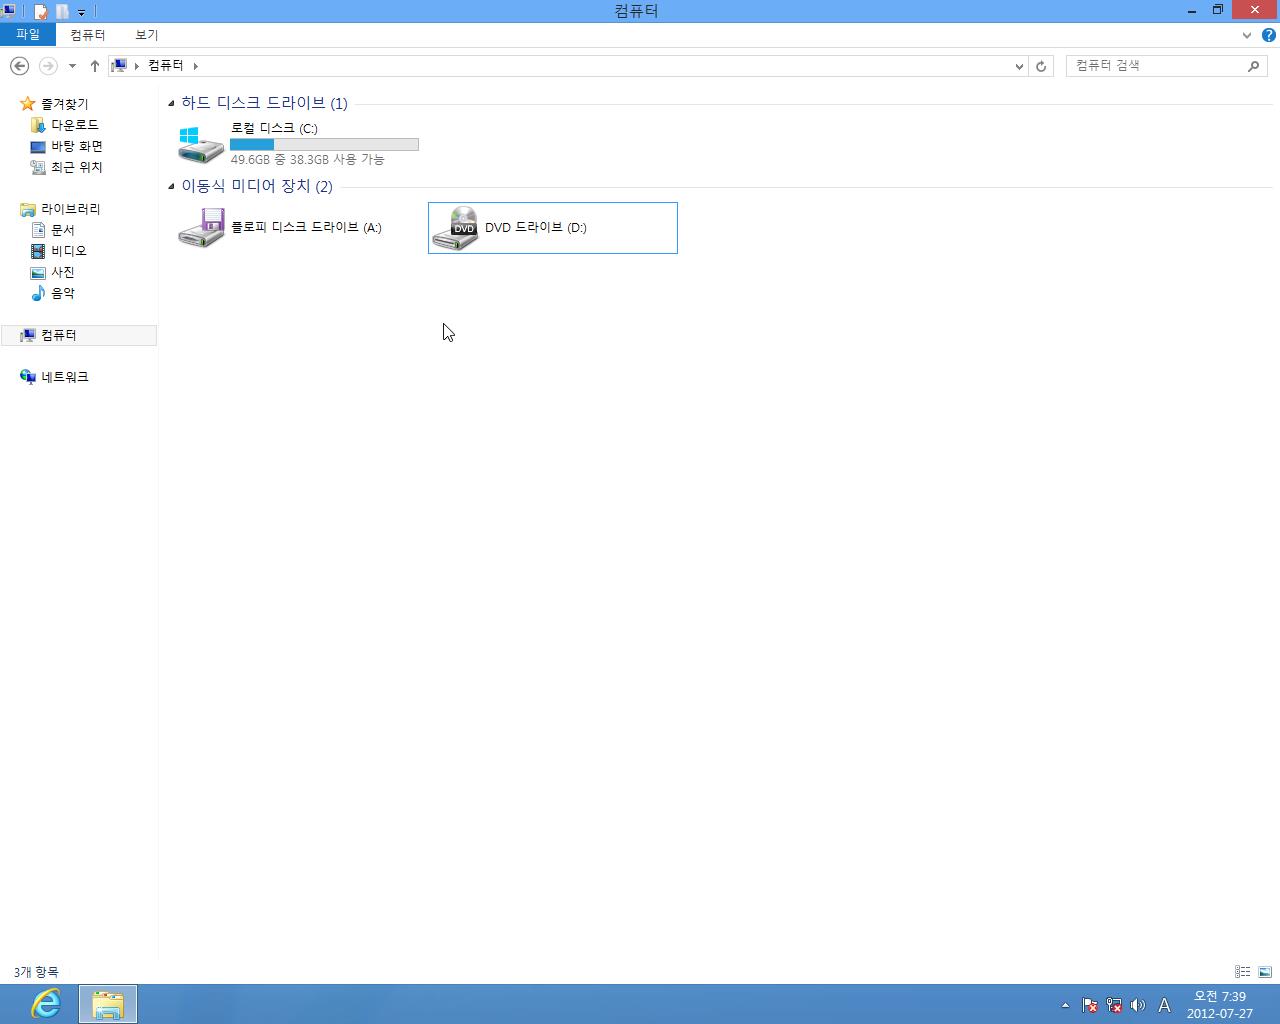Screen dimensions: 1280x1024
Task: Switch to large icons view in status bar
Action: (1265, 972)
